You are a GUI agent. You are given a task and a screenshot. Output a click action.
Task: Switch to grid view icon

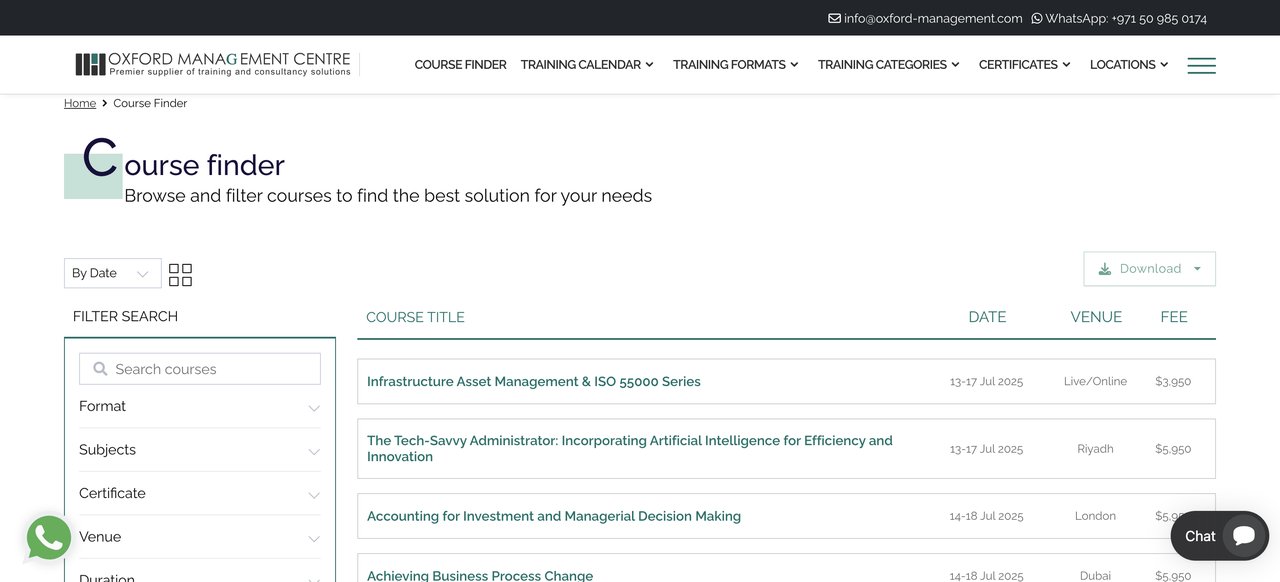click(180, 275)
